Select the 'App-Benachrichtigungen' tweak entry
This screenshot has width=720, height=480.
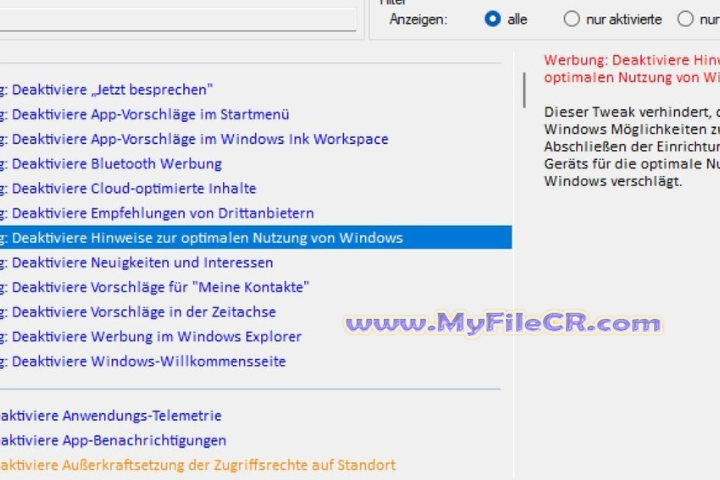coord(112,441)
